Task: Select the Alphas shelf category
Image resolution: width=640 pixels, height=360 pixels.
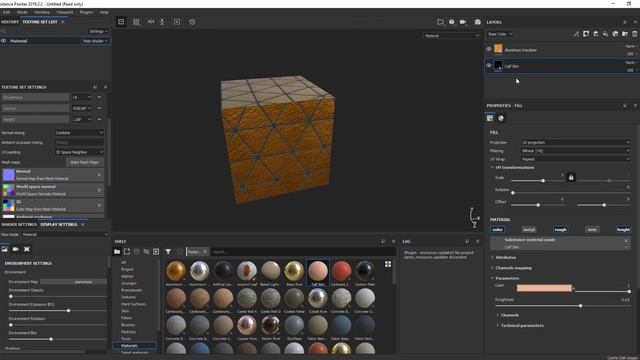Action: pyautogui.click(x=127, y=276)
